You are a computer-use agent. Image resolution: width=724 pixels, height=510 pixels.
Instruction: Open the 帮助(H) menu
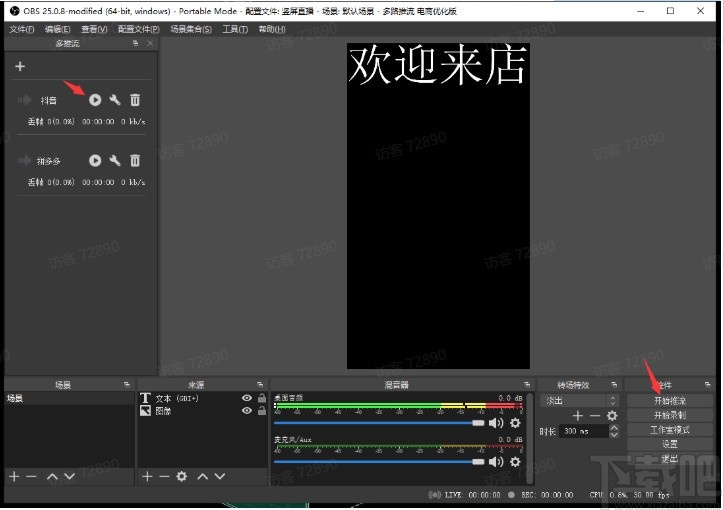(272, 29)
